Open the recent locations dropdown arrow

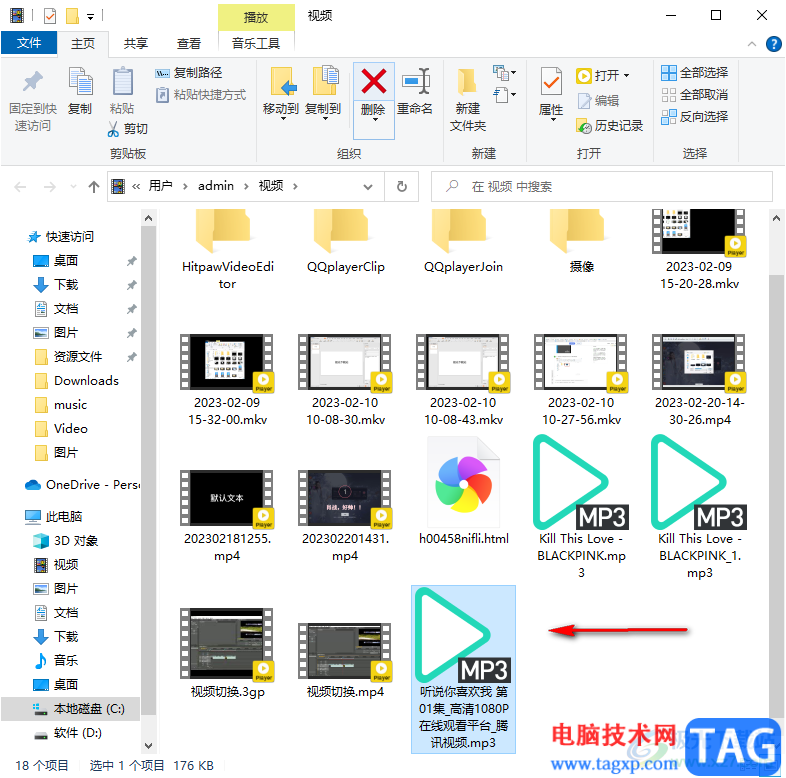coord(73,187)
